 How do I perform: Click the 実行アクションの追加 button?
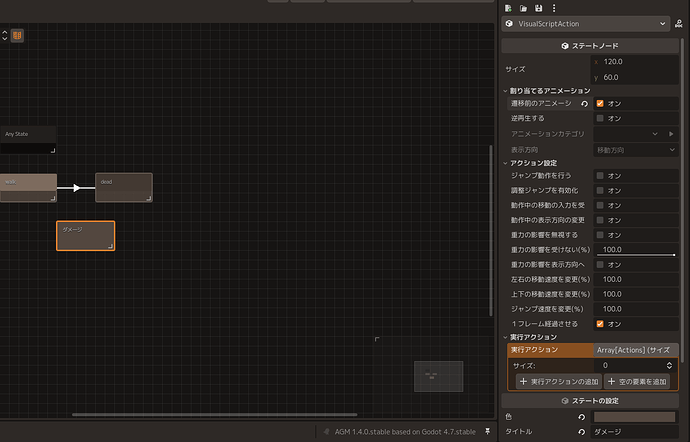[558, 381]
